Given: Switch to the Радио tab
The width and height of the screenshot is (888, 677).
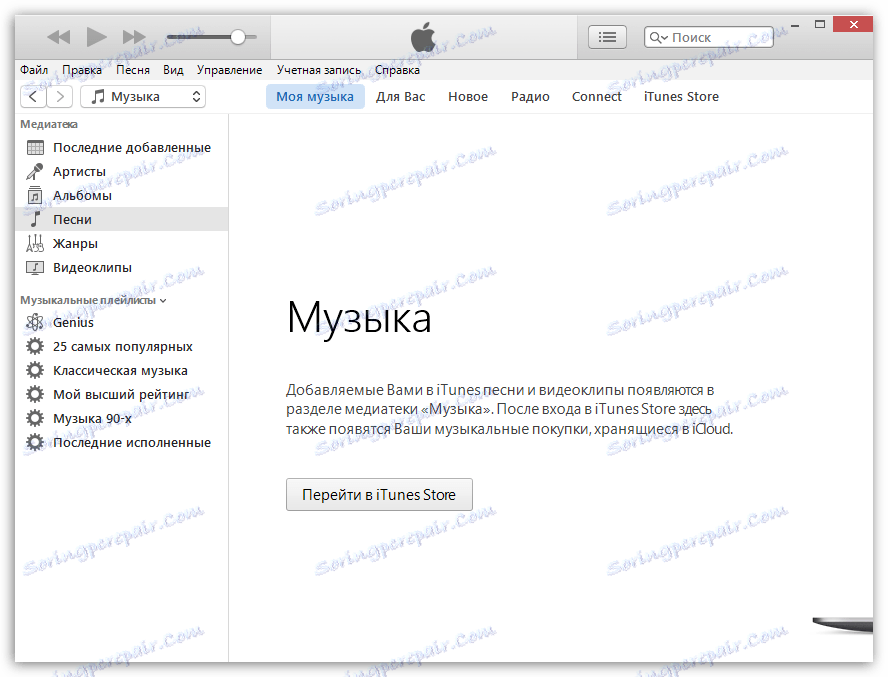Looking at the screenshot, I should coord(530,96).
